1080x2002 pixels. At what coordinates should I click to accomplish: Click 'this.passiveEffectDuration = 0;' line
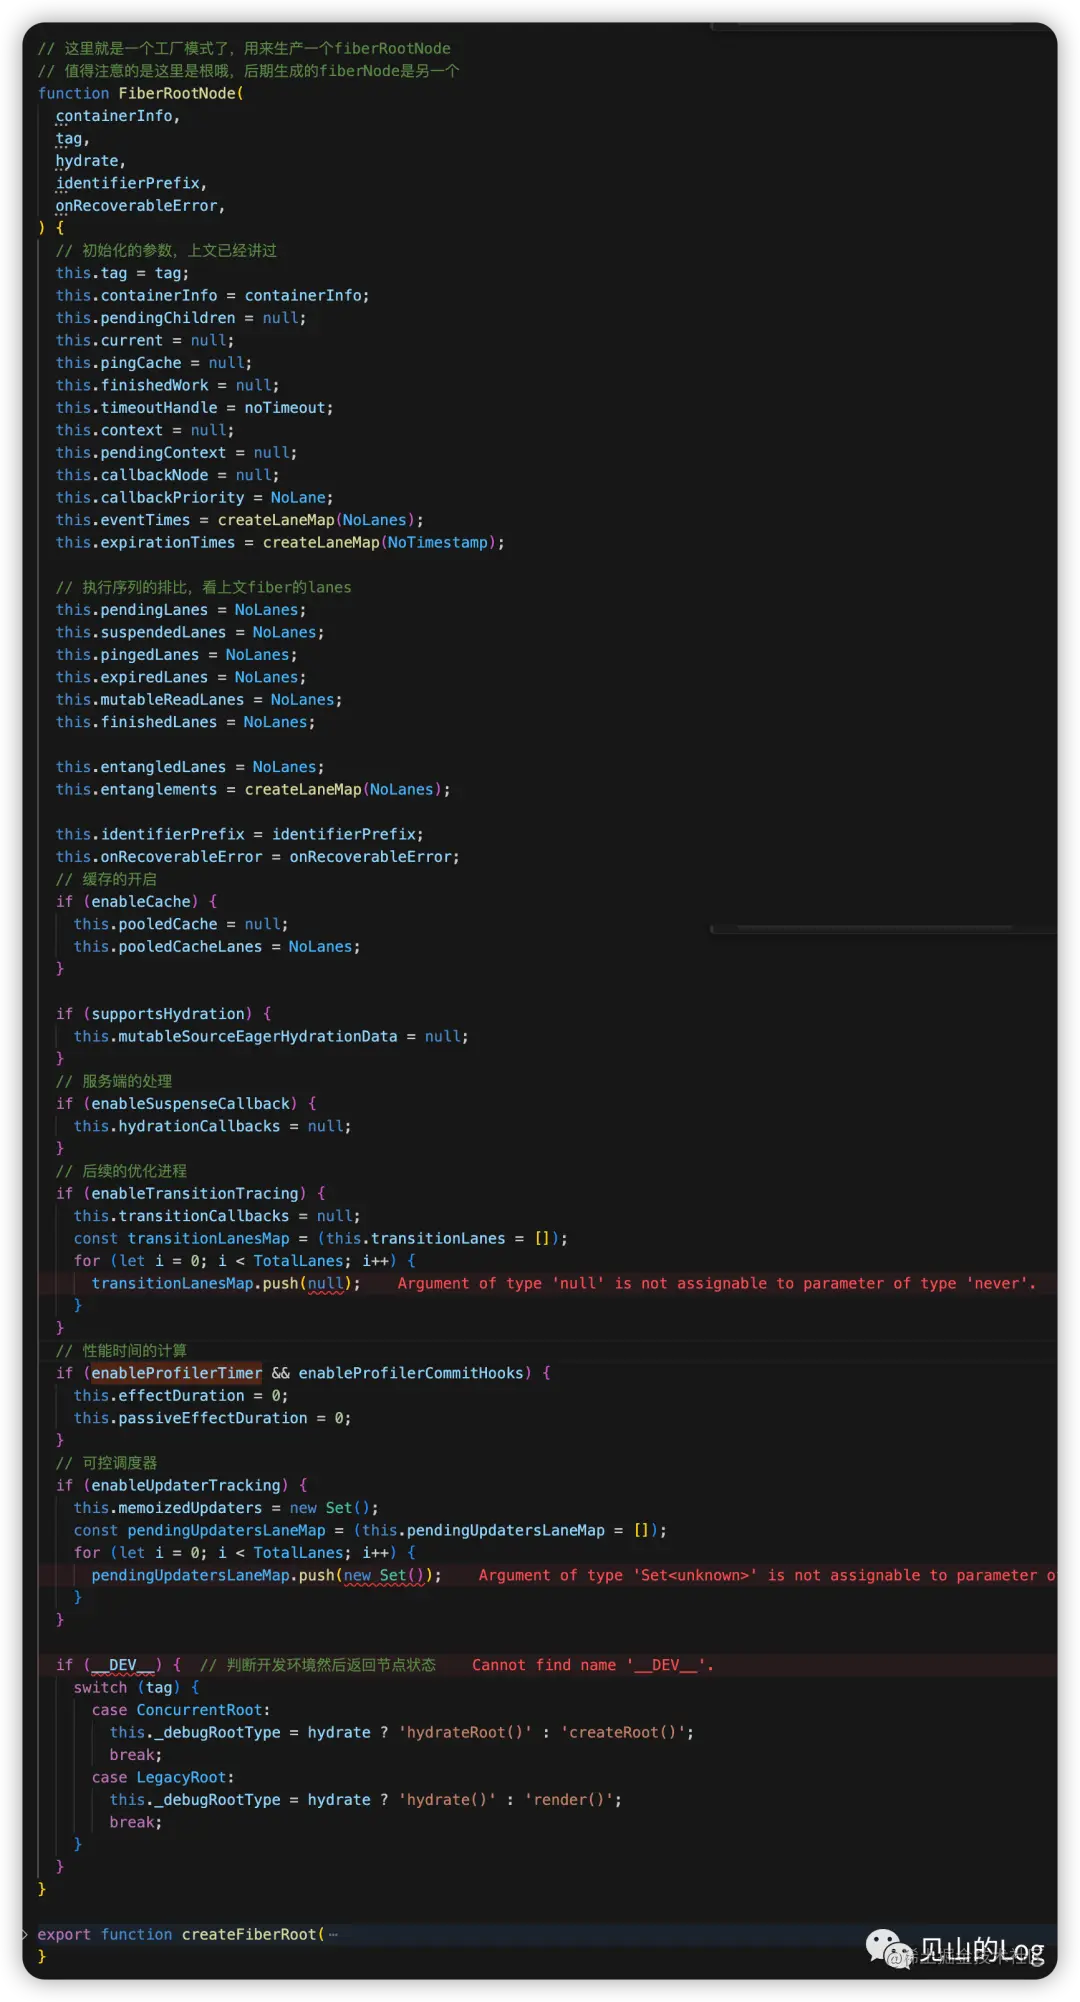click(x=212, y=1418)
